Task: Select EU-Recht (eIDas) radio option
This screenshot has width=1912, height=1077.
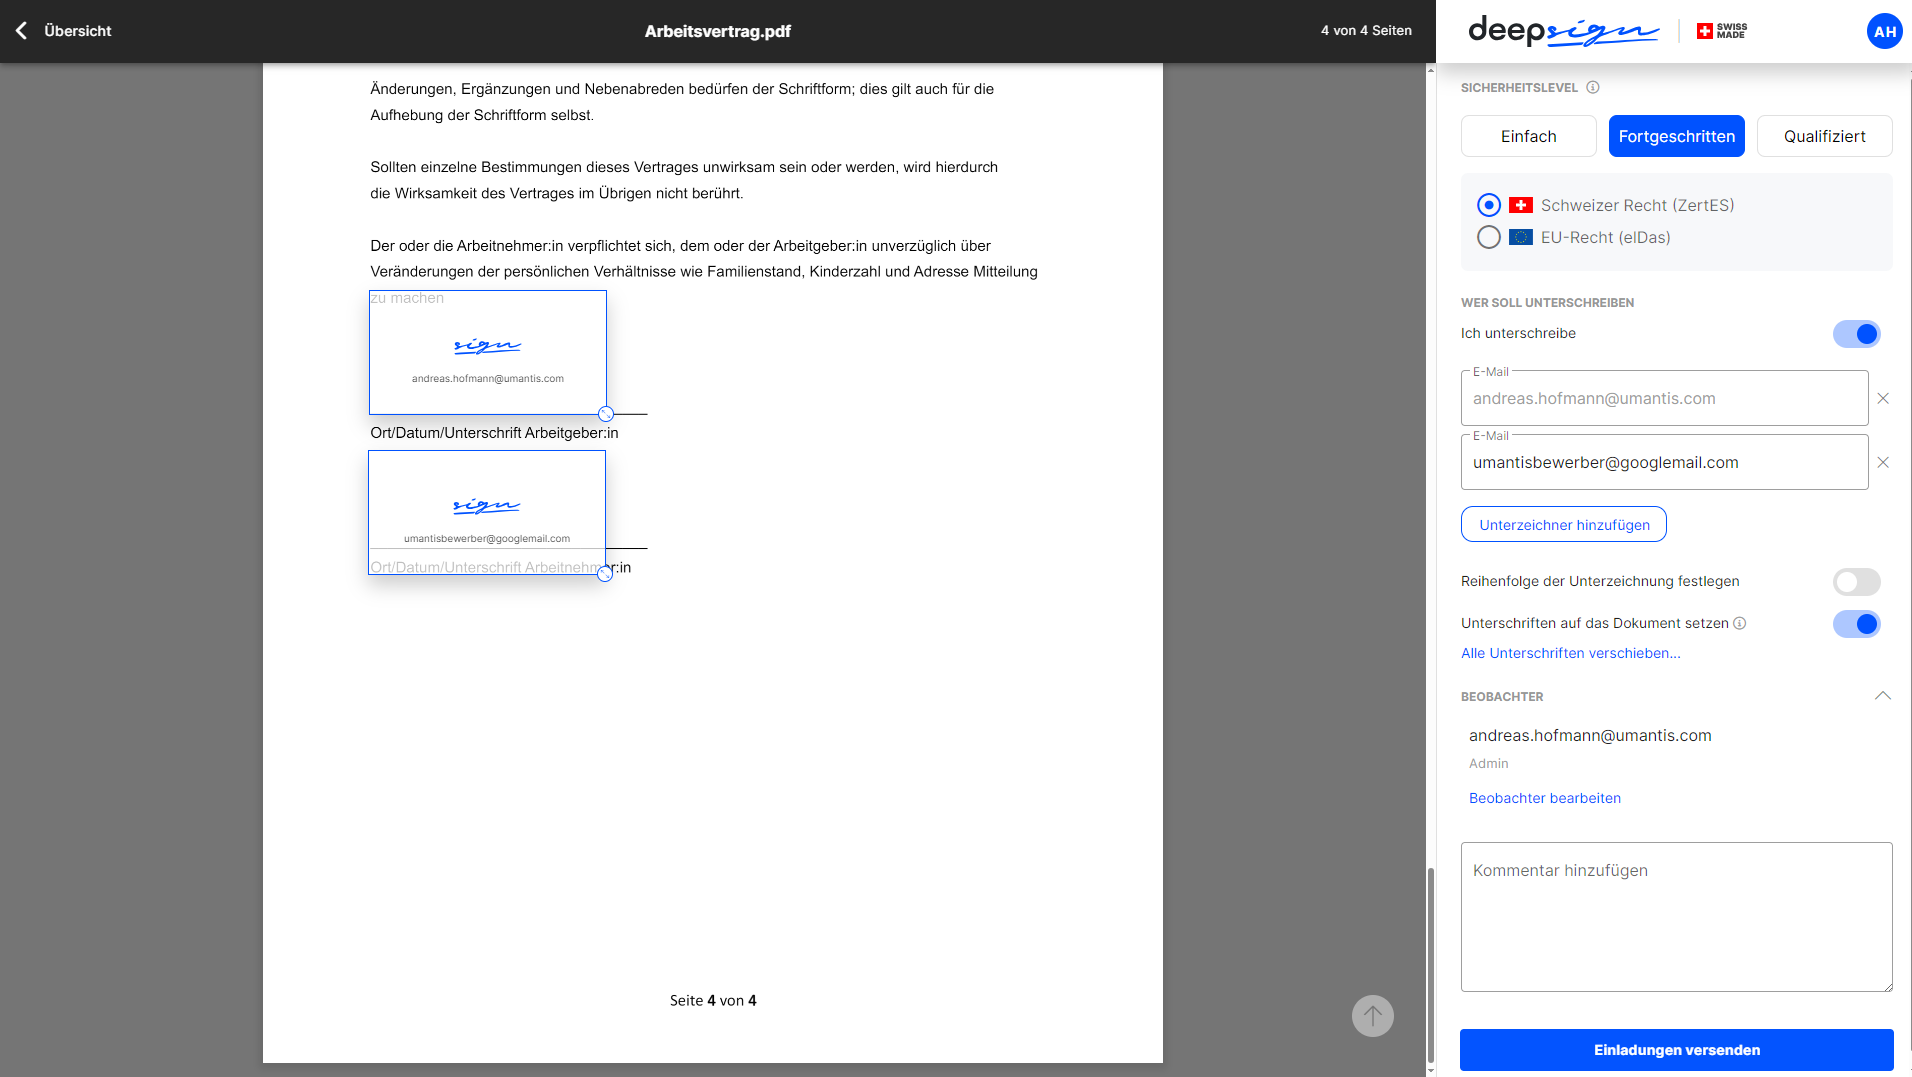Action: (1489, 238)
